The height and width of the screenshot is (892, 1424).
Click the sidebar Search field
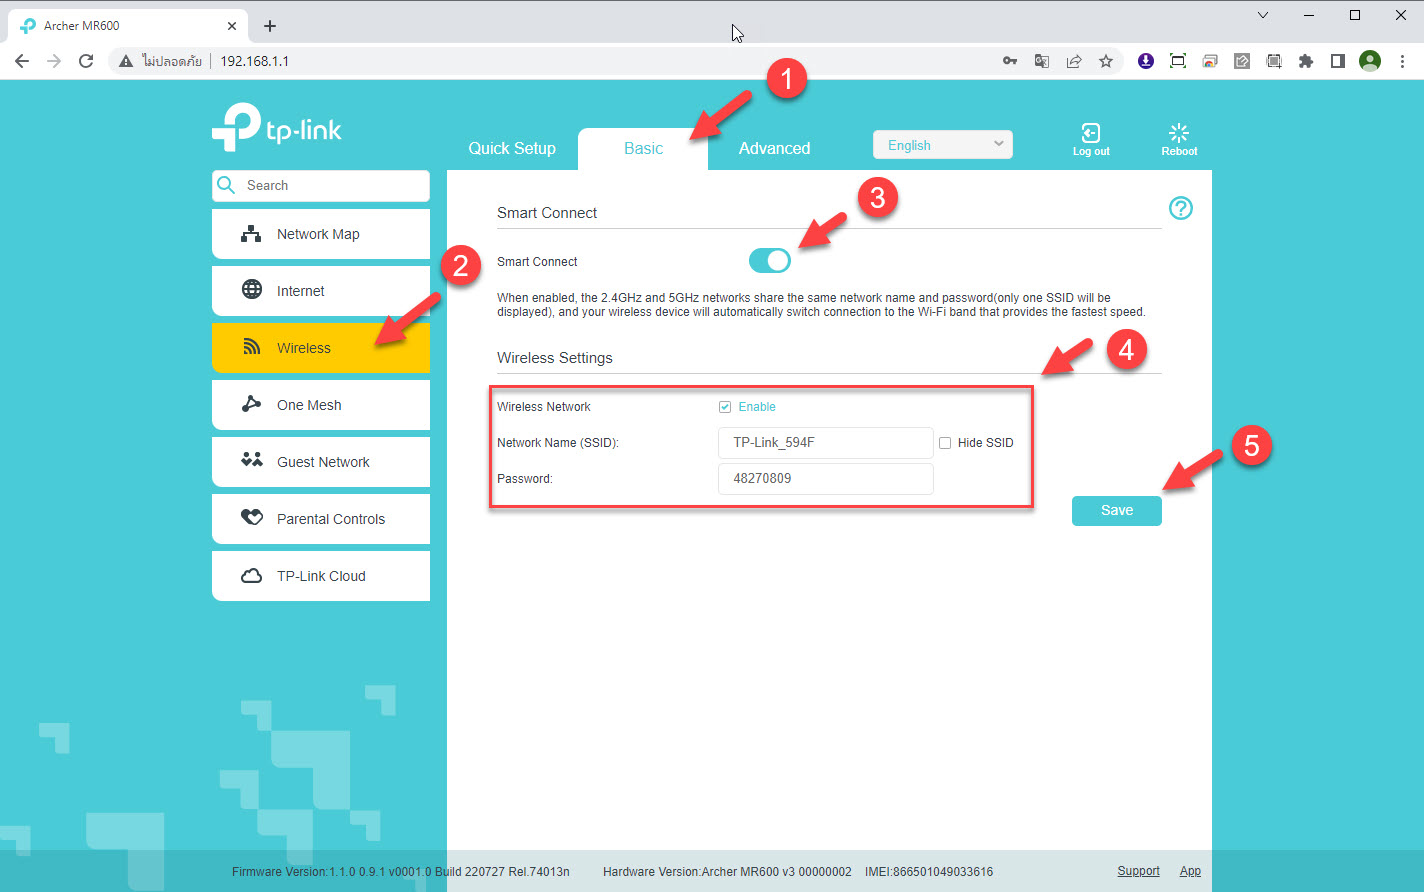(321, 185)
